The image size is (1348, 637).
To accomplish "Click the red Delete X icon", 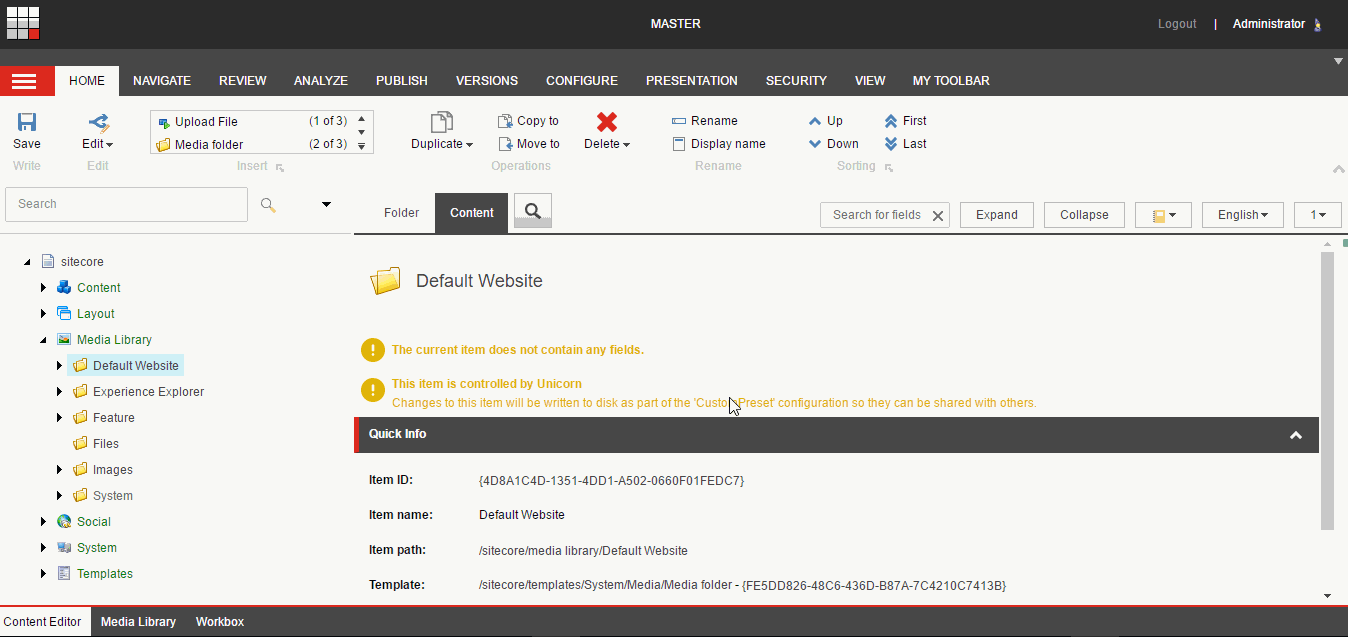I will point(606,122).
